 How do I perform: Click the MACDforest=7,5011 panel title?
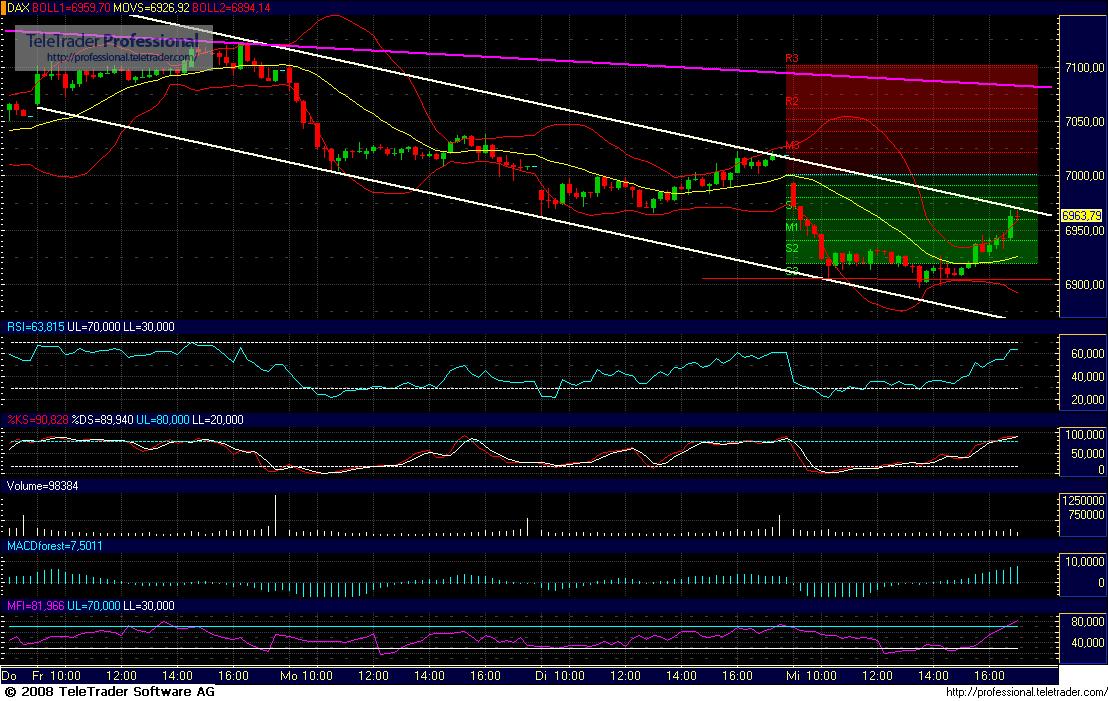point(54,546)
